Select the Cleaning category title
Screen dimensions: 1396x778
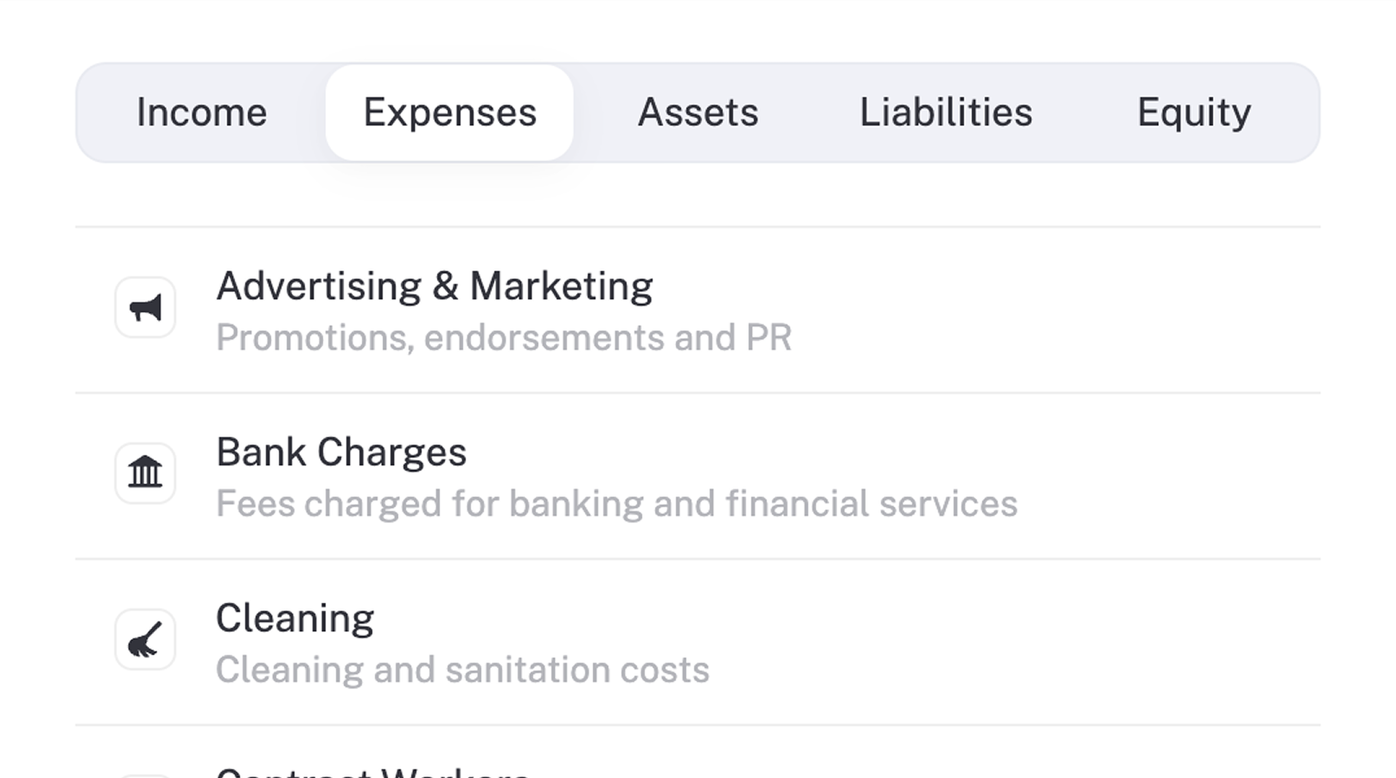295,619
